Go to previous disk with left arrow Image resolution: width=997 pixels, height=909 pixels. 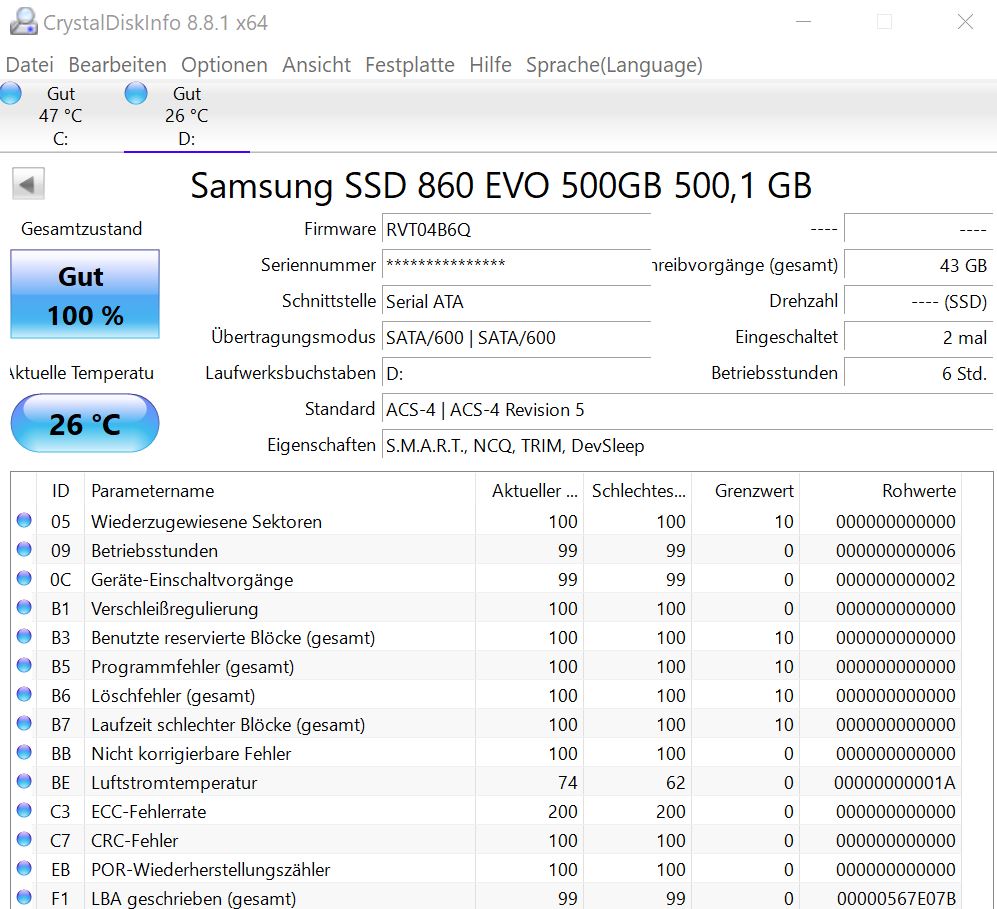point(28,184)
